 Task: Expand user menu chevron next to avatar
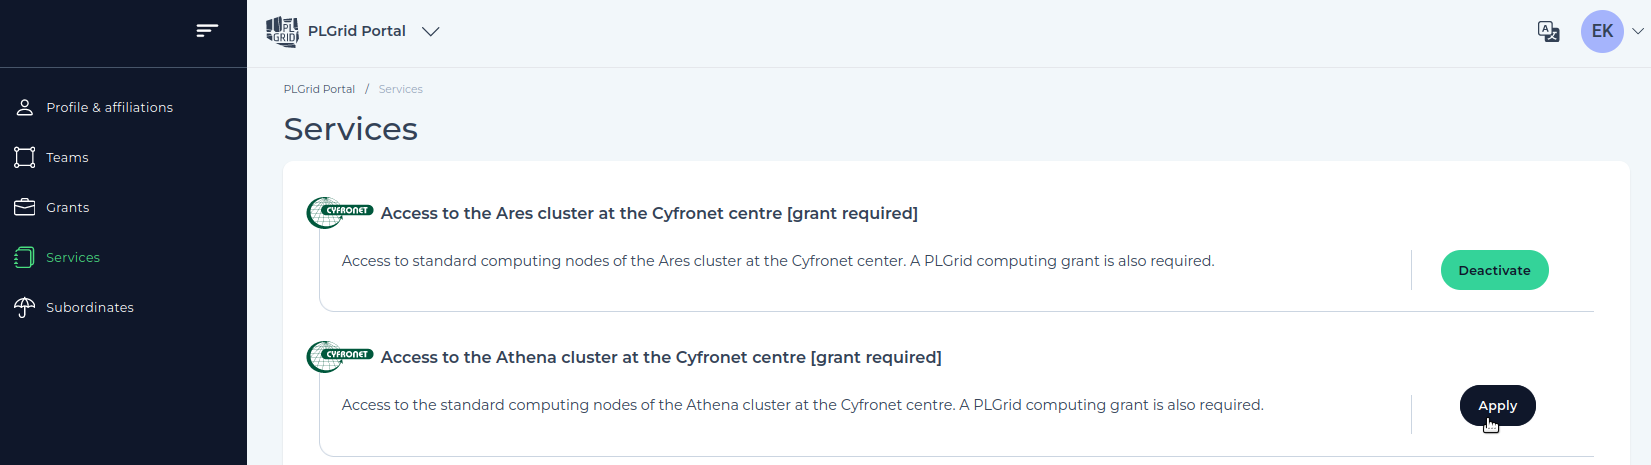[x=1638, y=31]
